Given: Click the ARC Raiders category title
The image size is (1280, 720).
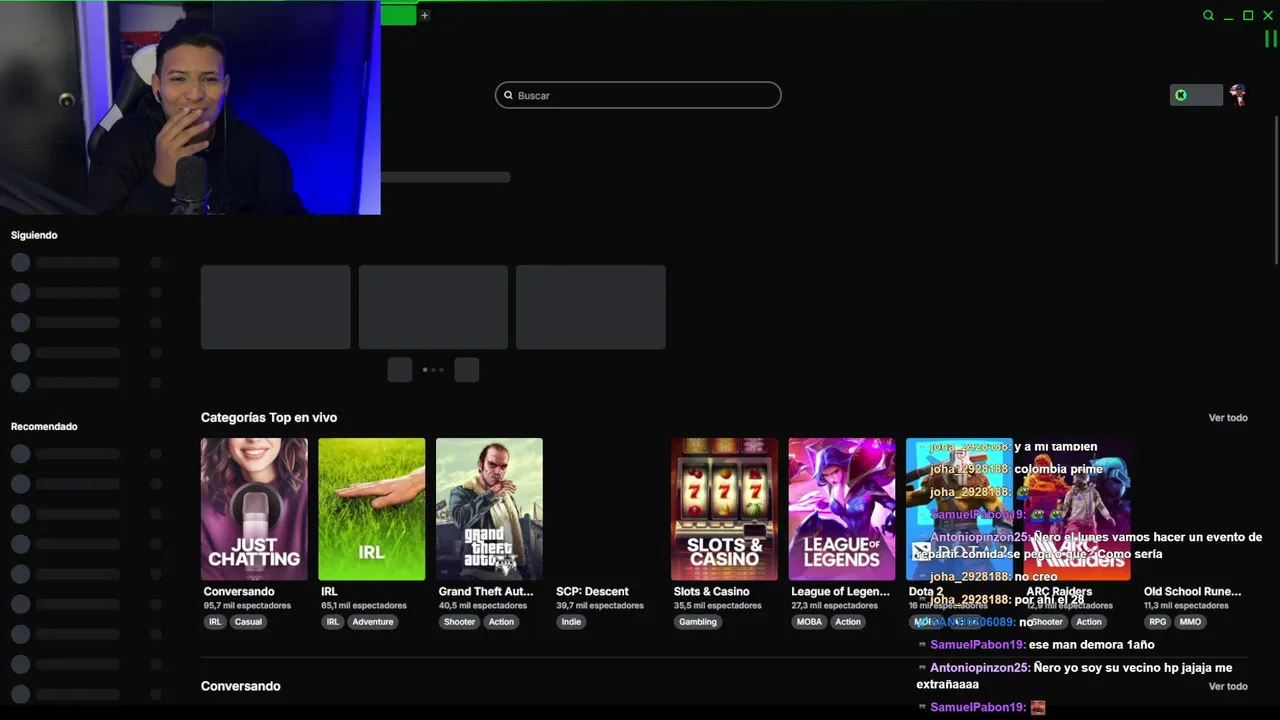Looking at the screenshot, I should pyautogui.click(x=1059, y=591).
